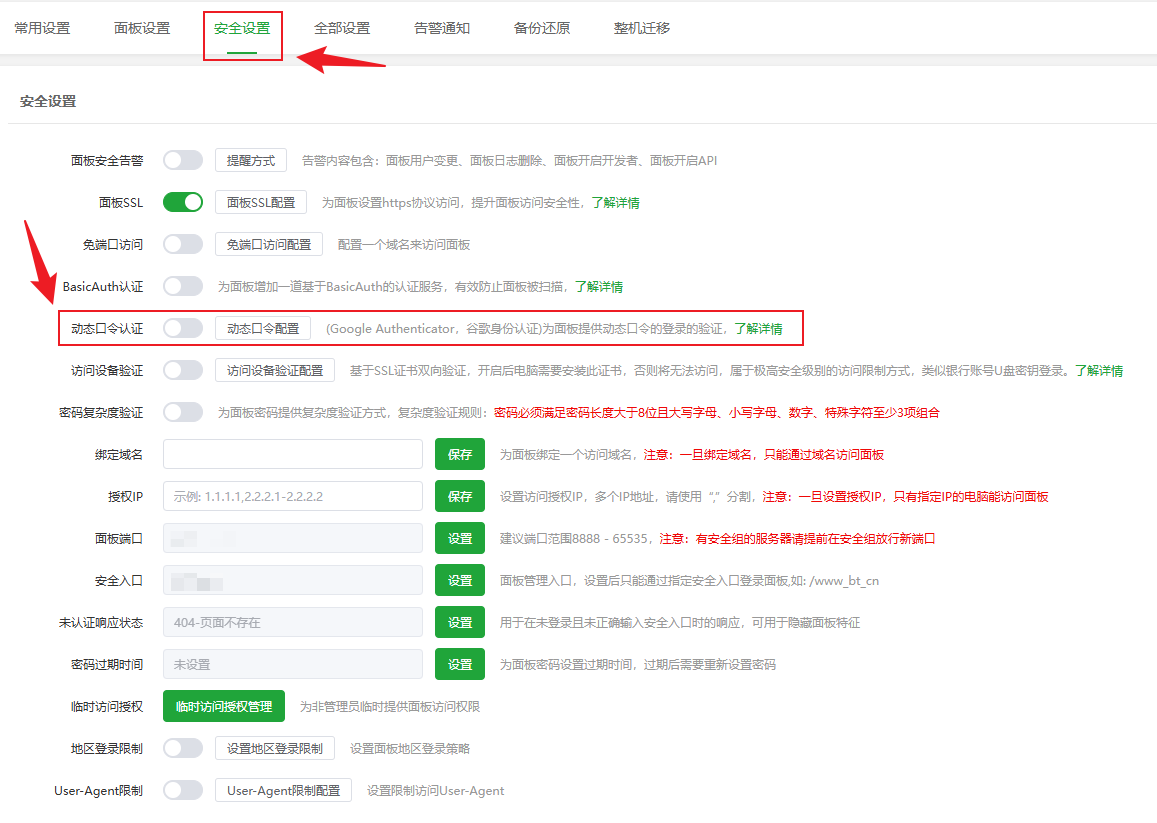Switch to the 常用设置 tab
Screen dimensions: 1157x823
[42, 28]
